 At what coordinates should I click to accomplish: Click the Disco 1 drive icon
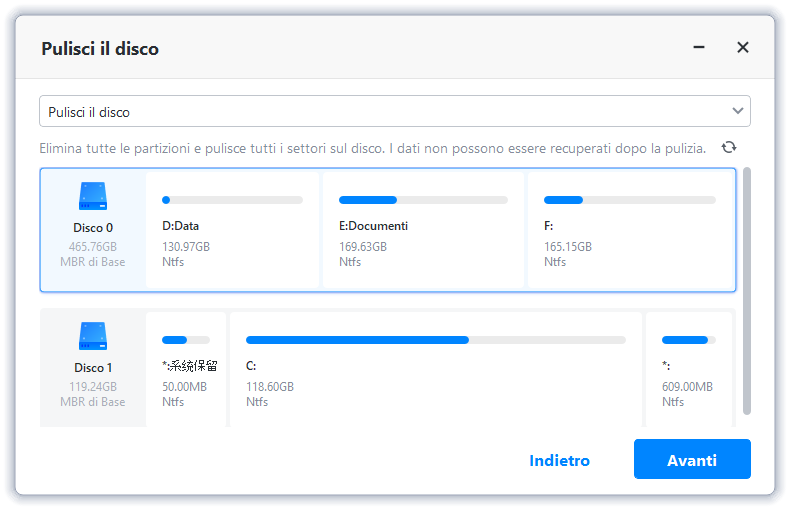pos(93,336)
